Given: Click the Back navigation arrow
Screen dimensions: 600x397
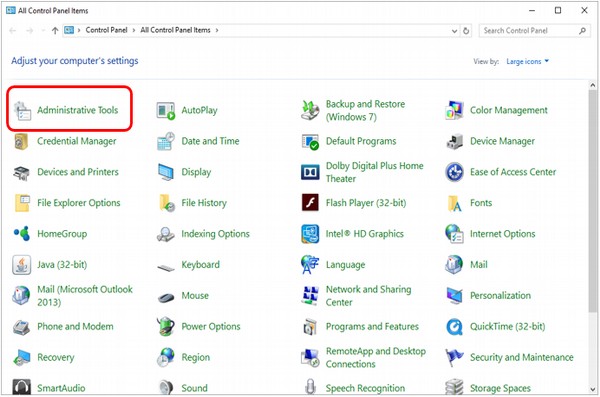Looking at the screenshot, I should [x=13, y=31].
